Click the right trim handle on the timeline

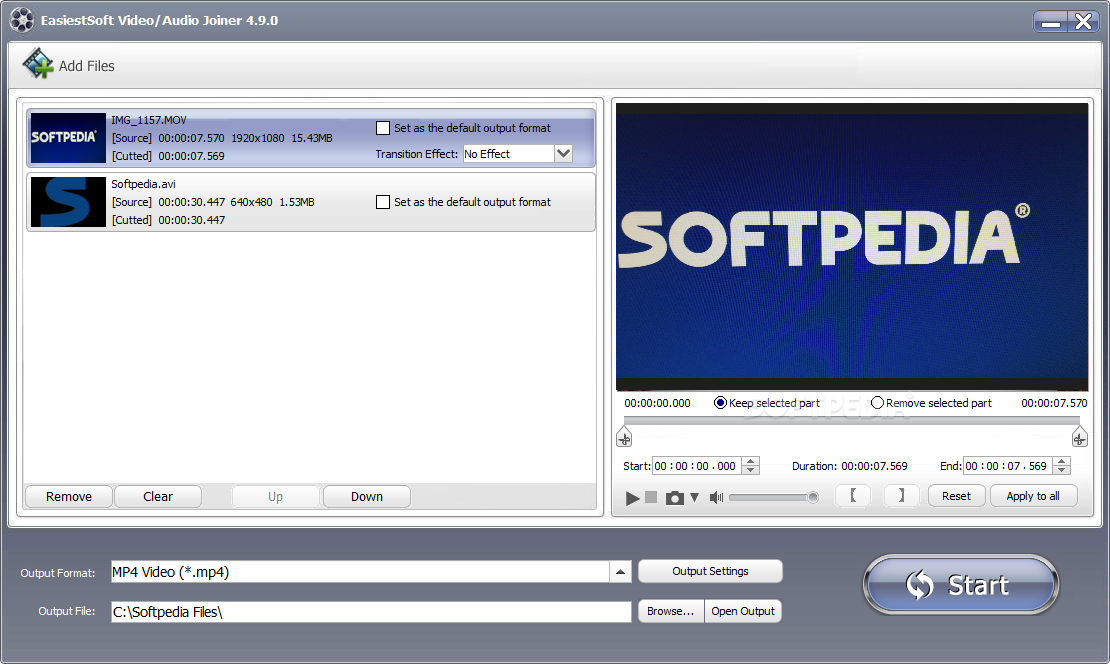click(x=1079, y=437)
